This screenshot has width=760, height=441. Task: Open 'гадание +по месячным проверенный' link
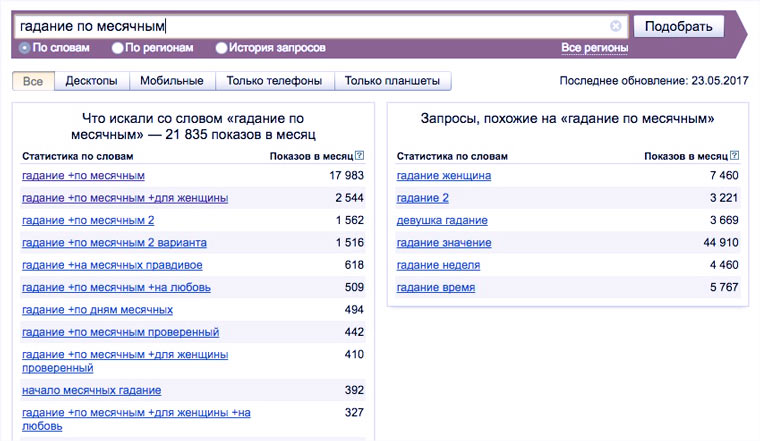coord(121,332)
